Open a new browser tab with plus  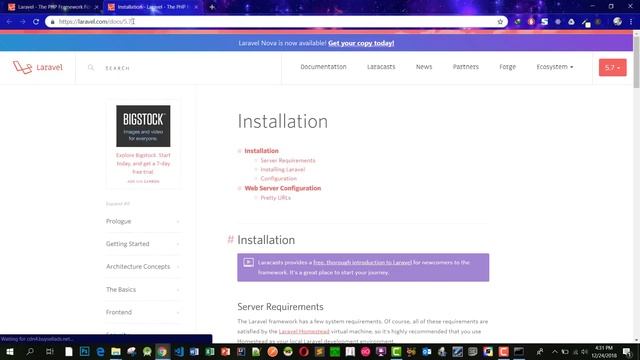[x=212, y=7]
